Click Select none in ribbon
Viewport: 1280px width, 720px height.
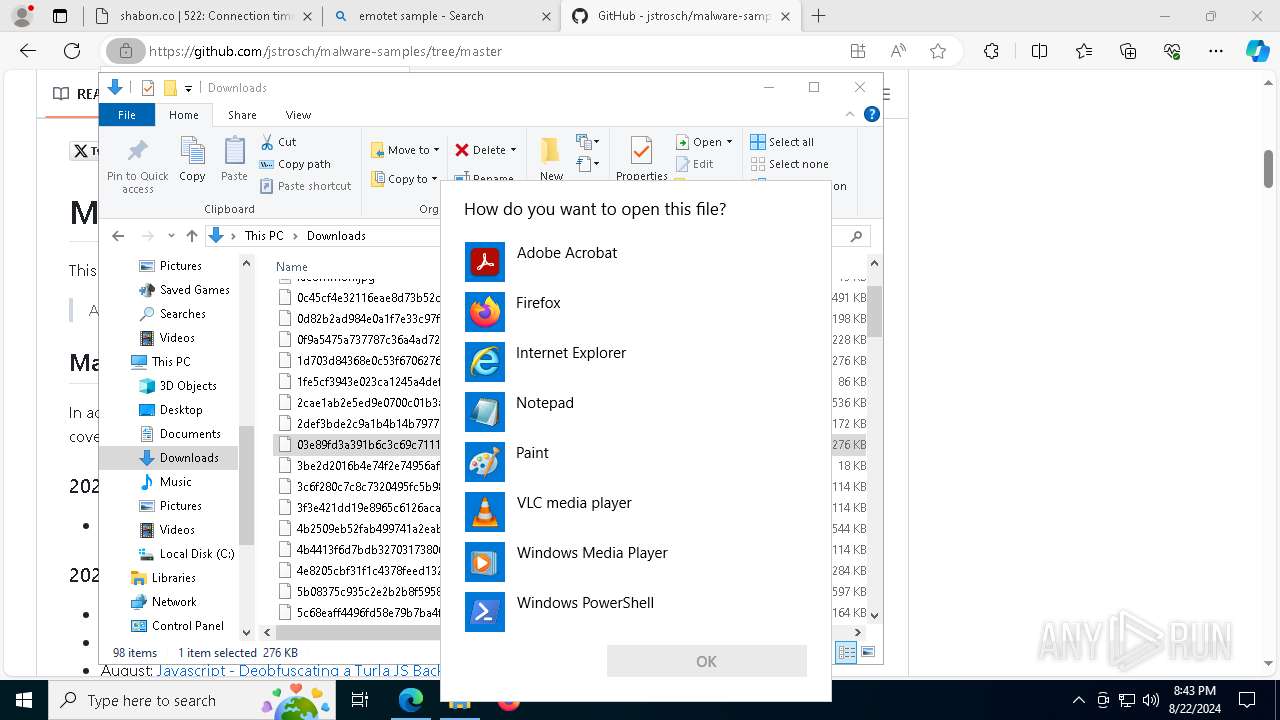789,164
